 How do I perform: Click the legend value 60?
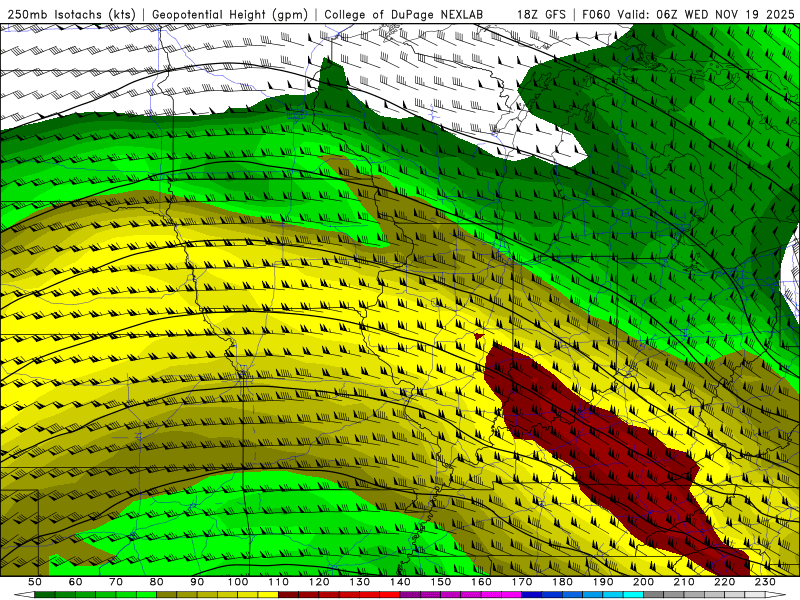pos(75,582)
